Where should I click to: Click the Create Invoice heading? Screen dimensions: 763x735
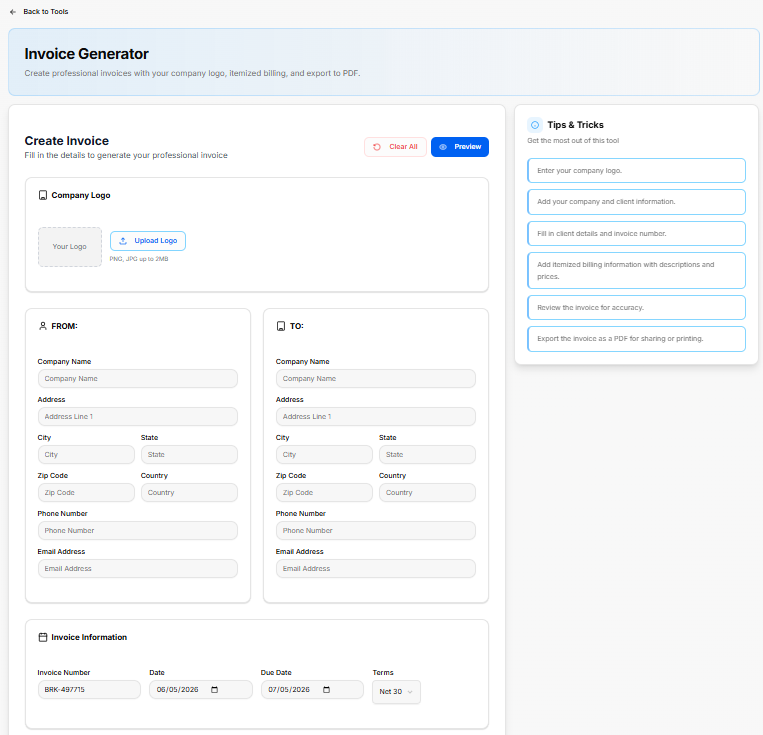click(67, 141)
